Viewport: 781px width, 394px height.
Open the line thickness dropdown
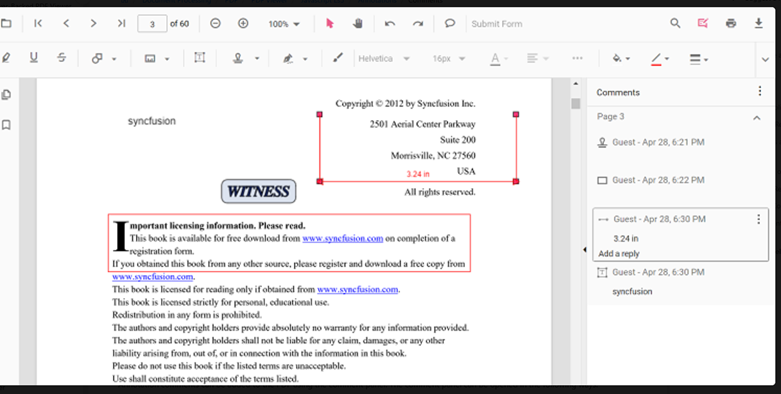point(699,59)
